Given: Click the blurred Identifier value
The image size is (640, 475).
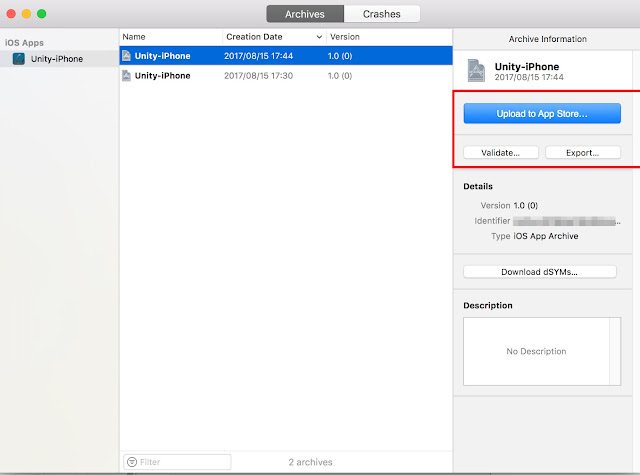Looking at the screenshot, I should click(567, 221).
